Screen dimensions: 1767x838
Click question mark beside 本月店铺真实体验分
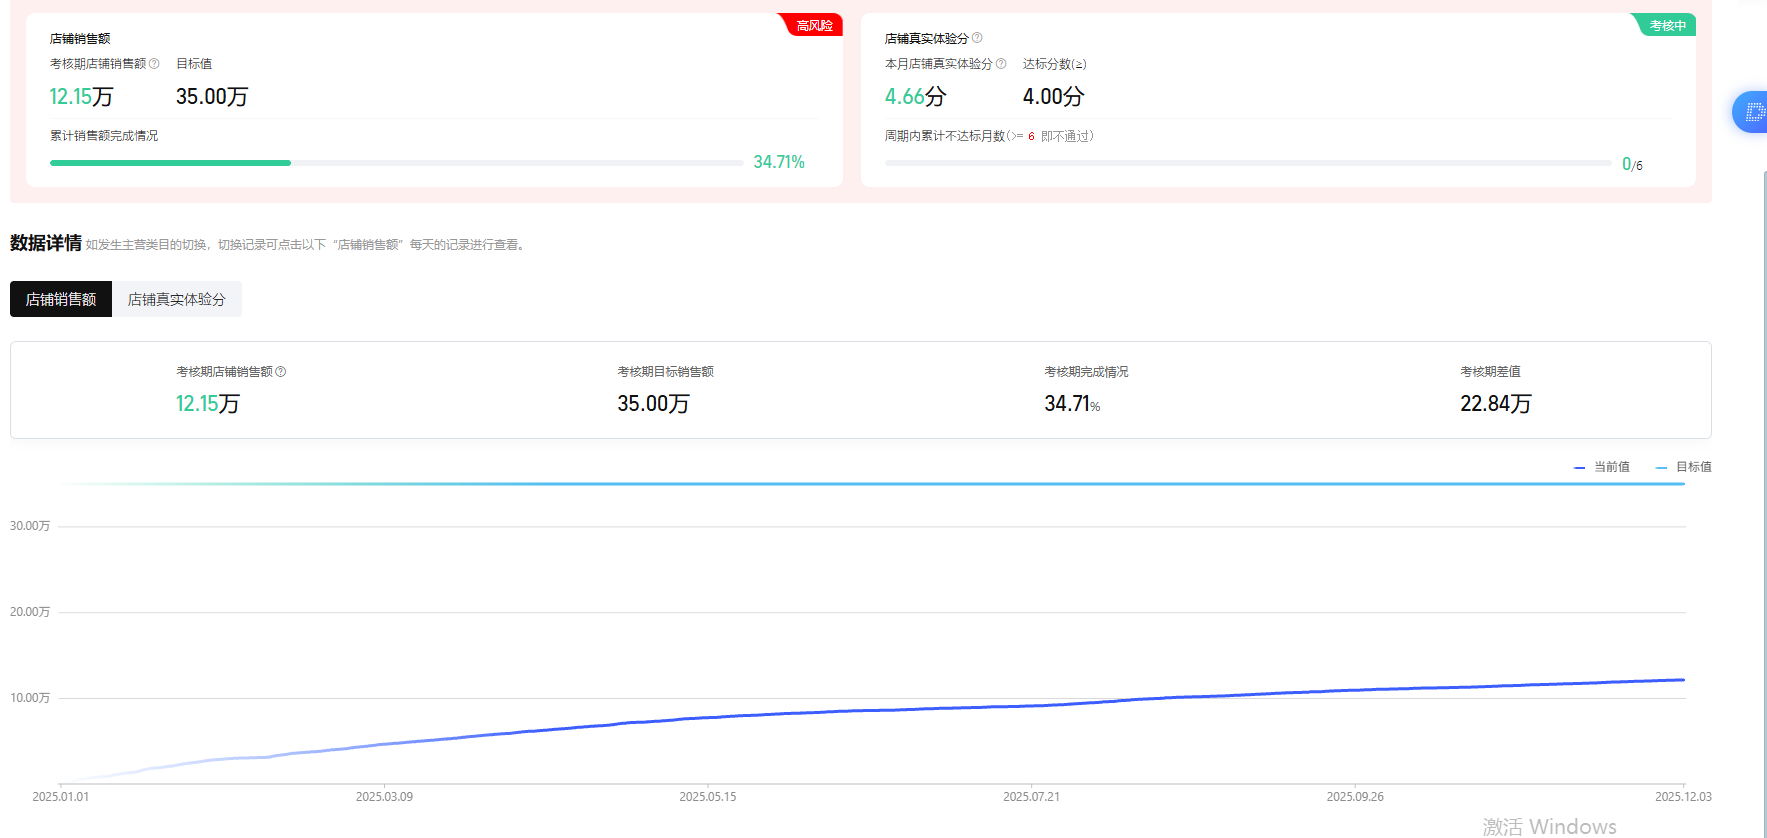[1001, 64]
